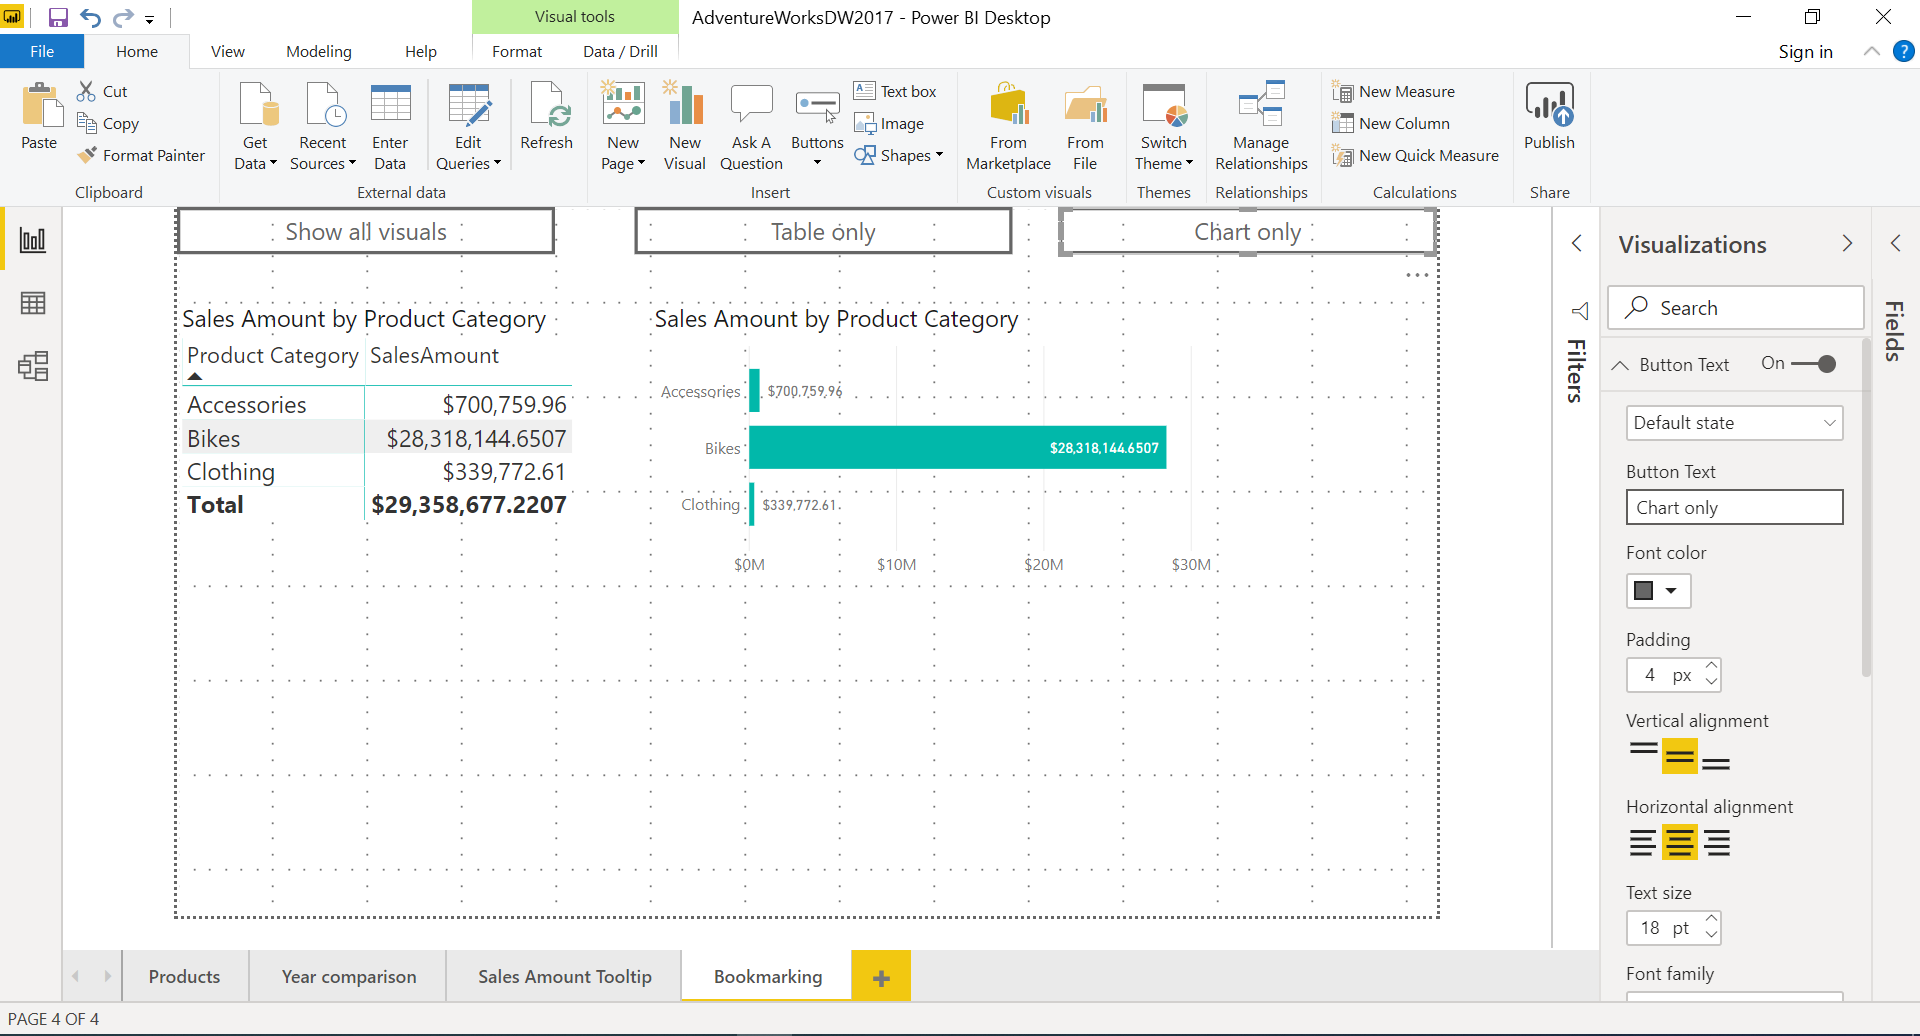Open the Font color swatch picker
The image size is (1920, 1036).
tap(1657, 591)
